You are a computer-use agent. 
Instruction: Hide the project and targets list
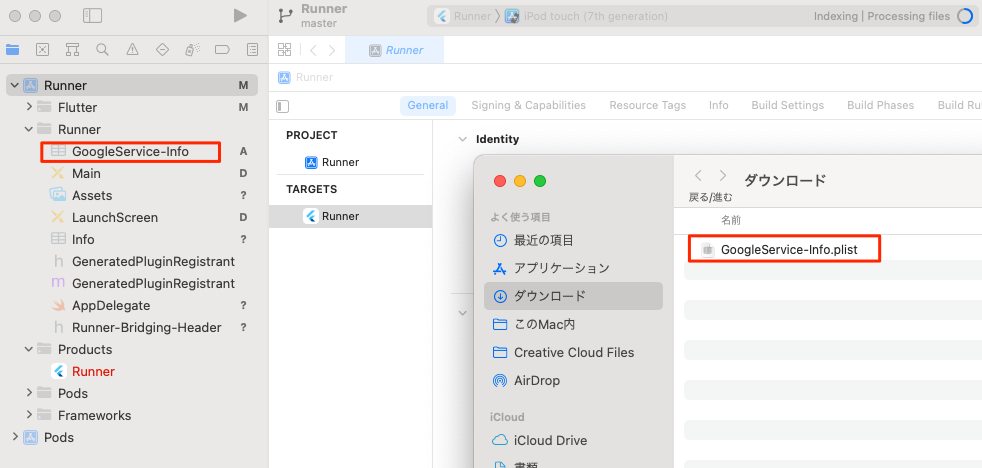point(282,106)
